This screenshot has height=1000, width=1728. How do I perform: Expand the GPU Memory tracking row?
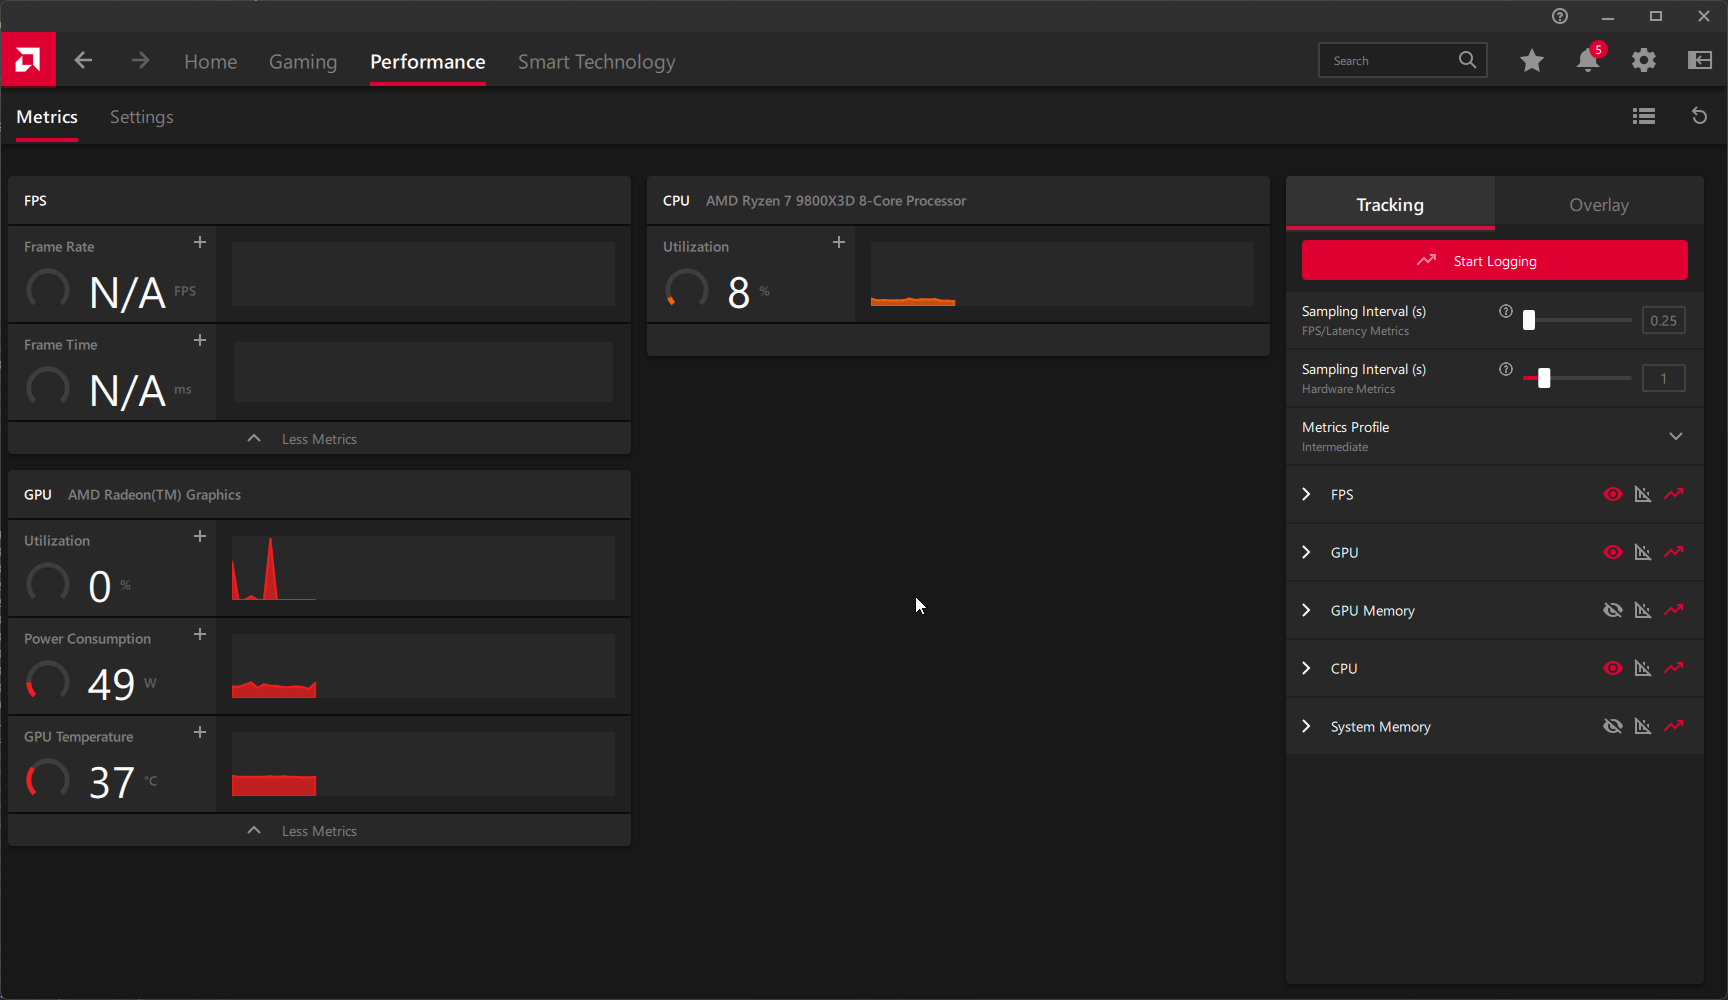[1306, 610]
